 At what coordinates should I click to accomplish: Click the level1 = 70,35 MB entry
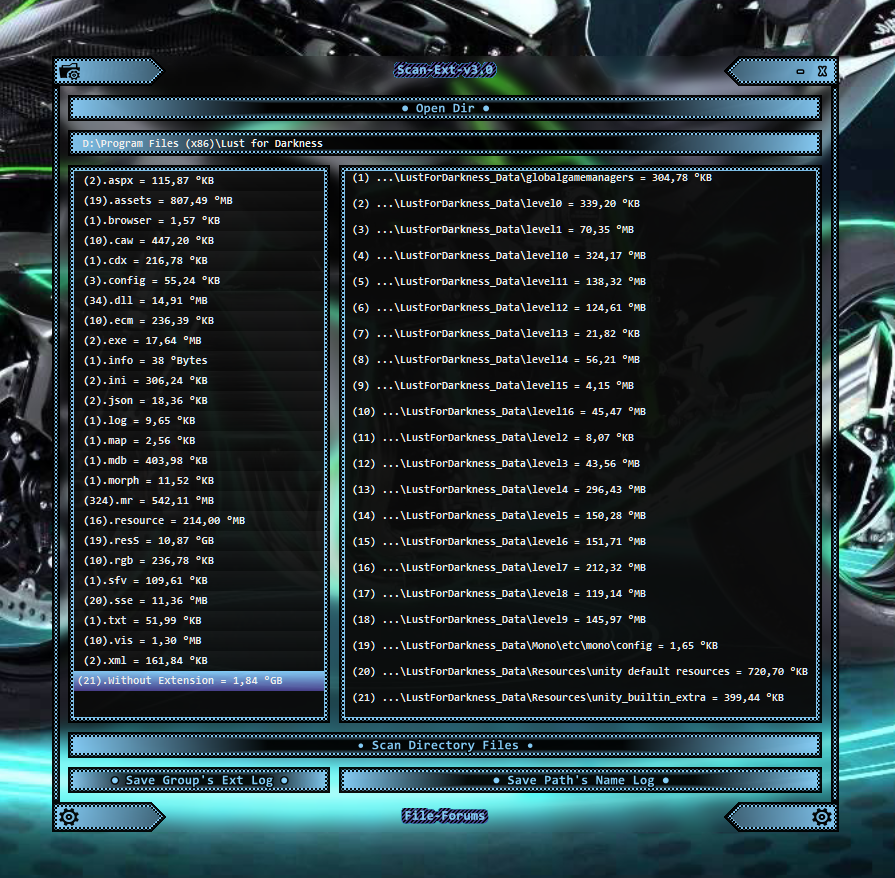click(x=493, y=229)
